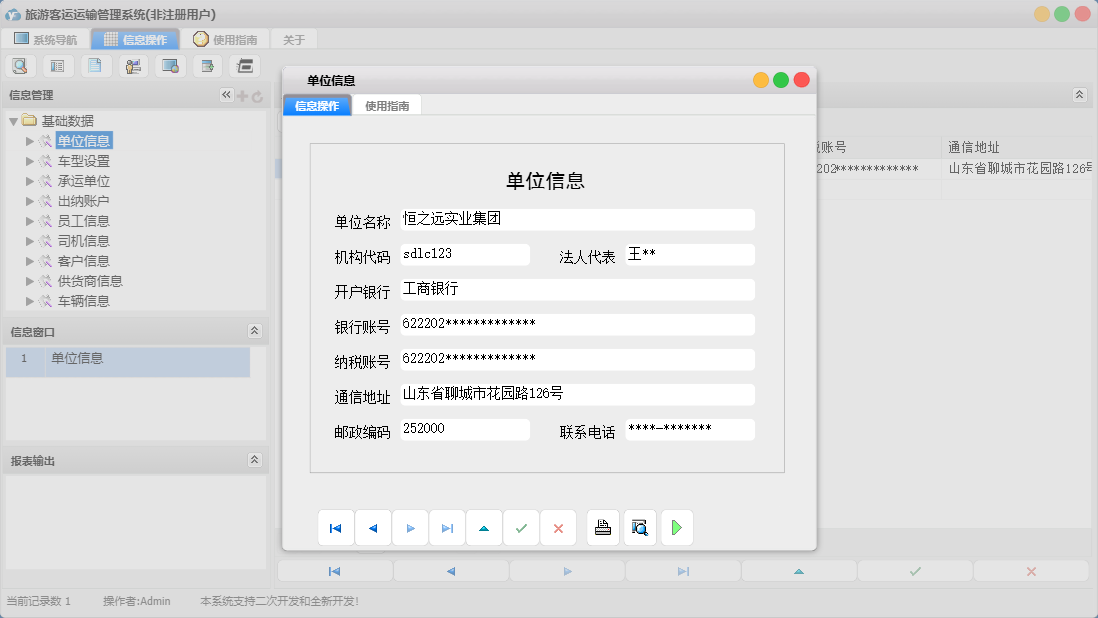Expand the 司机信息 tree item
The height and width of the screenshot is (618, 1098).
point(30,240)
